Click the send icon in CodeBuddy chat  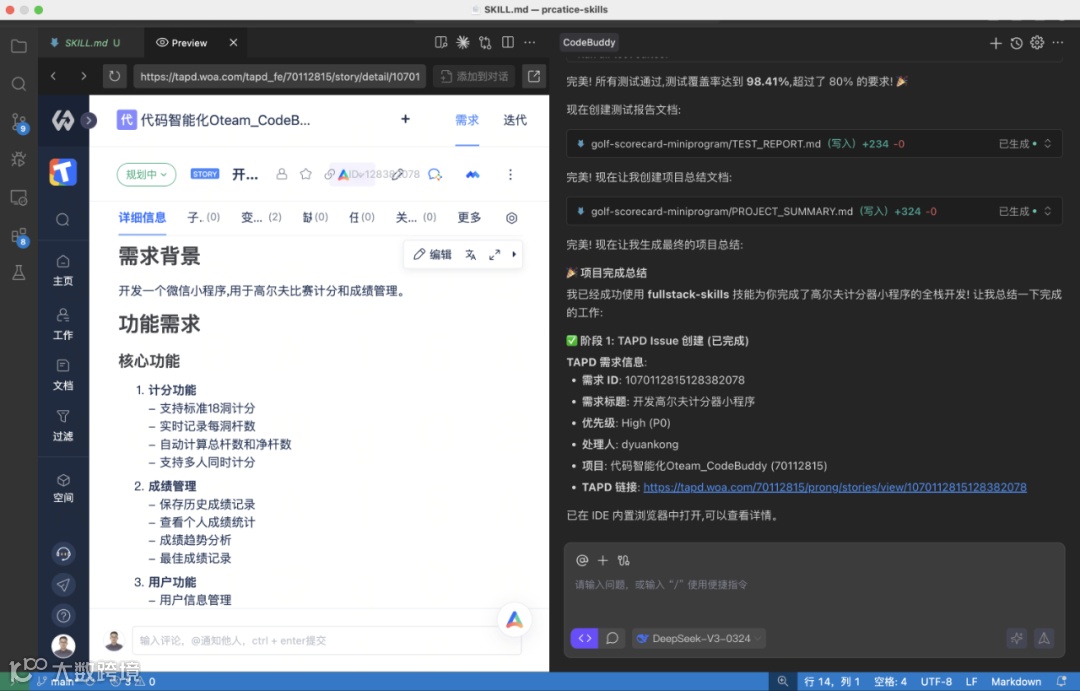pos(1043,638)
